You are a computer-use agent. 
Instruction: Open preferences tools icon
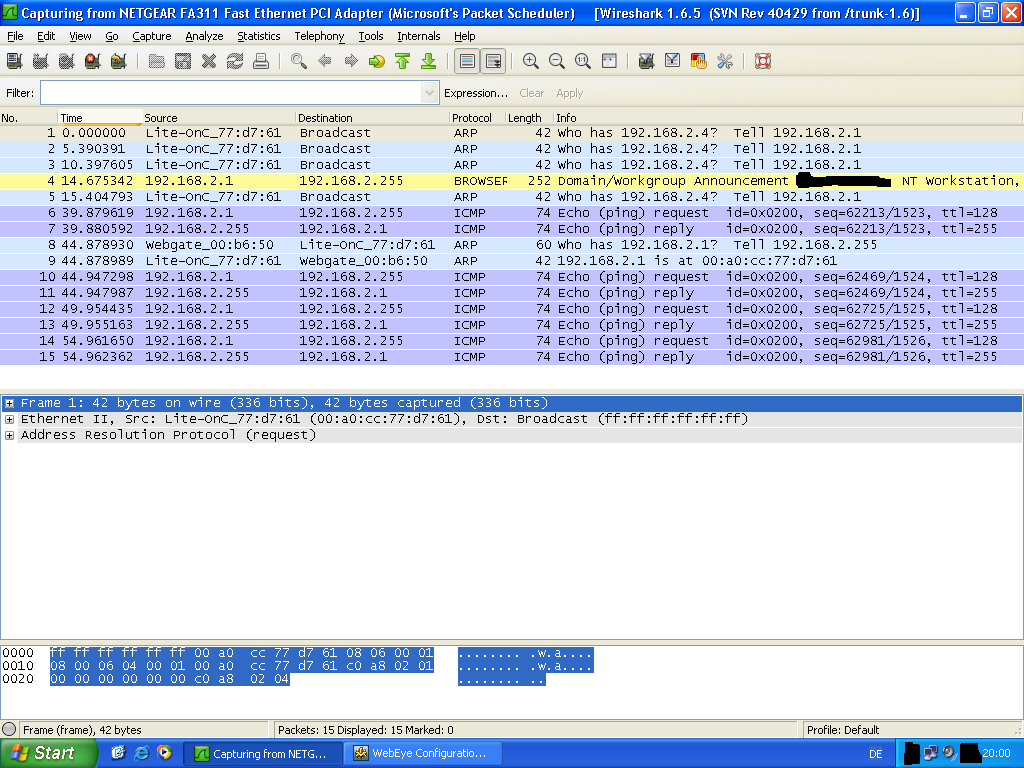pos(725,61)
